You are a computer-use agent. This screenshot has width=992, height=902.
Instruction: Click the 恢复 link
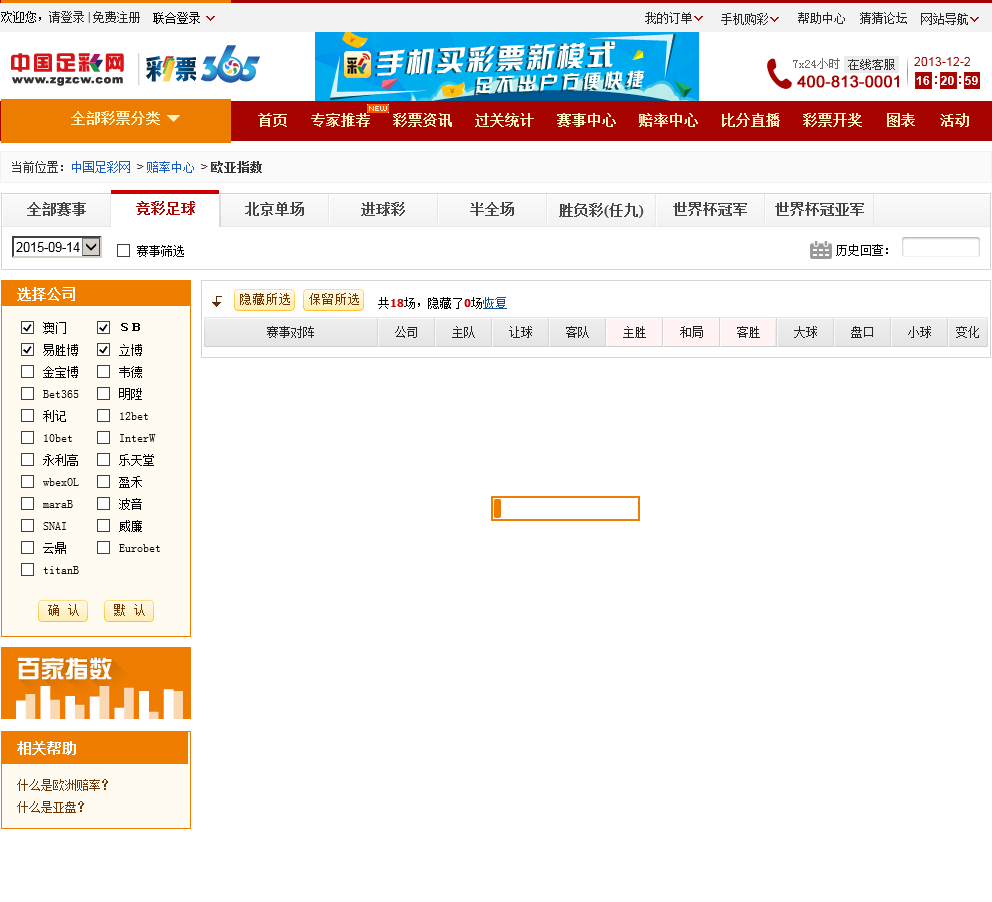(x=495, y=303)
